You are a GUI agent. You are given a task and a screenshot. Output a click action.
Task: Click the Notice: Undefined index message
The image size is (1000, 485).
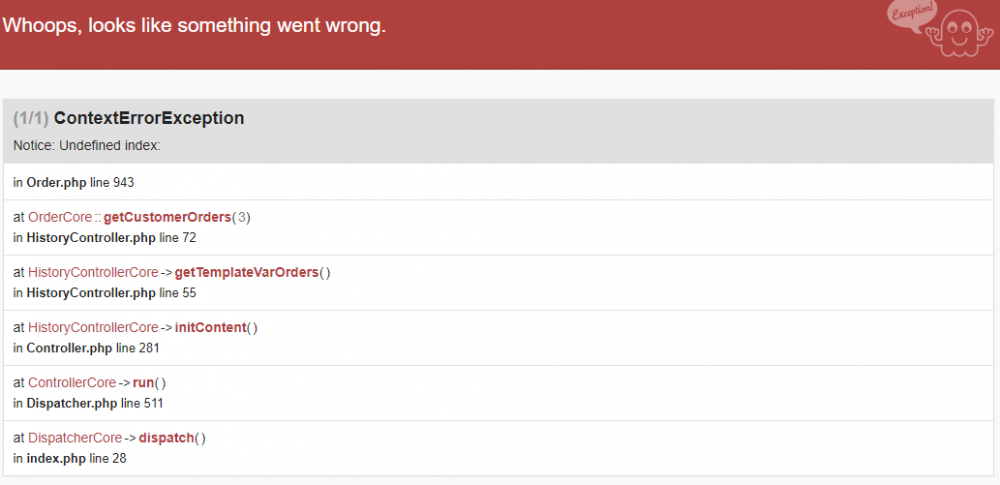point(87,146)
